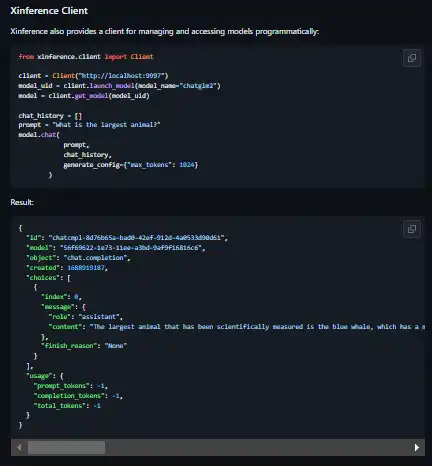The image size is (432, 466).
Task: Click the "total_tokens": -1 line
Action: (67, 406)
